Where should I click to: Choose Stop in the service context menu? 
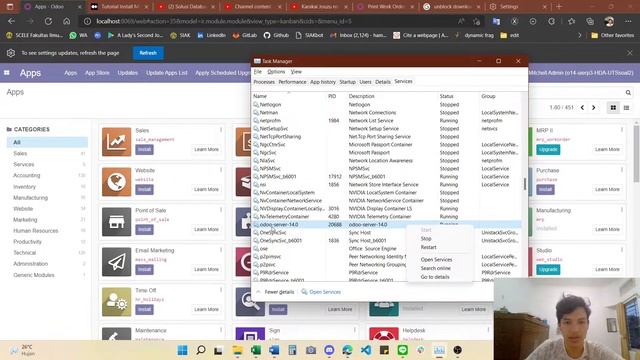tap(426, 239)
